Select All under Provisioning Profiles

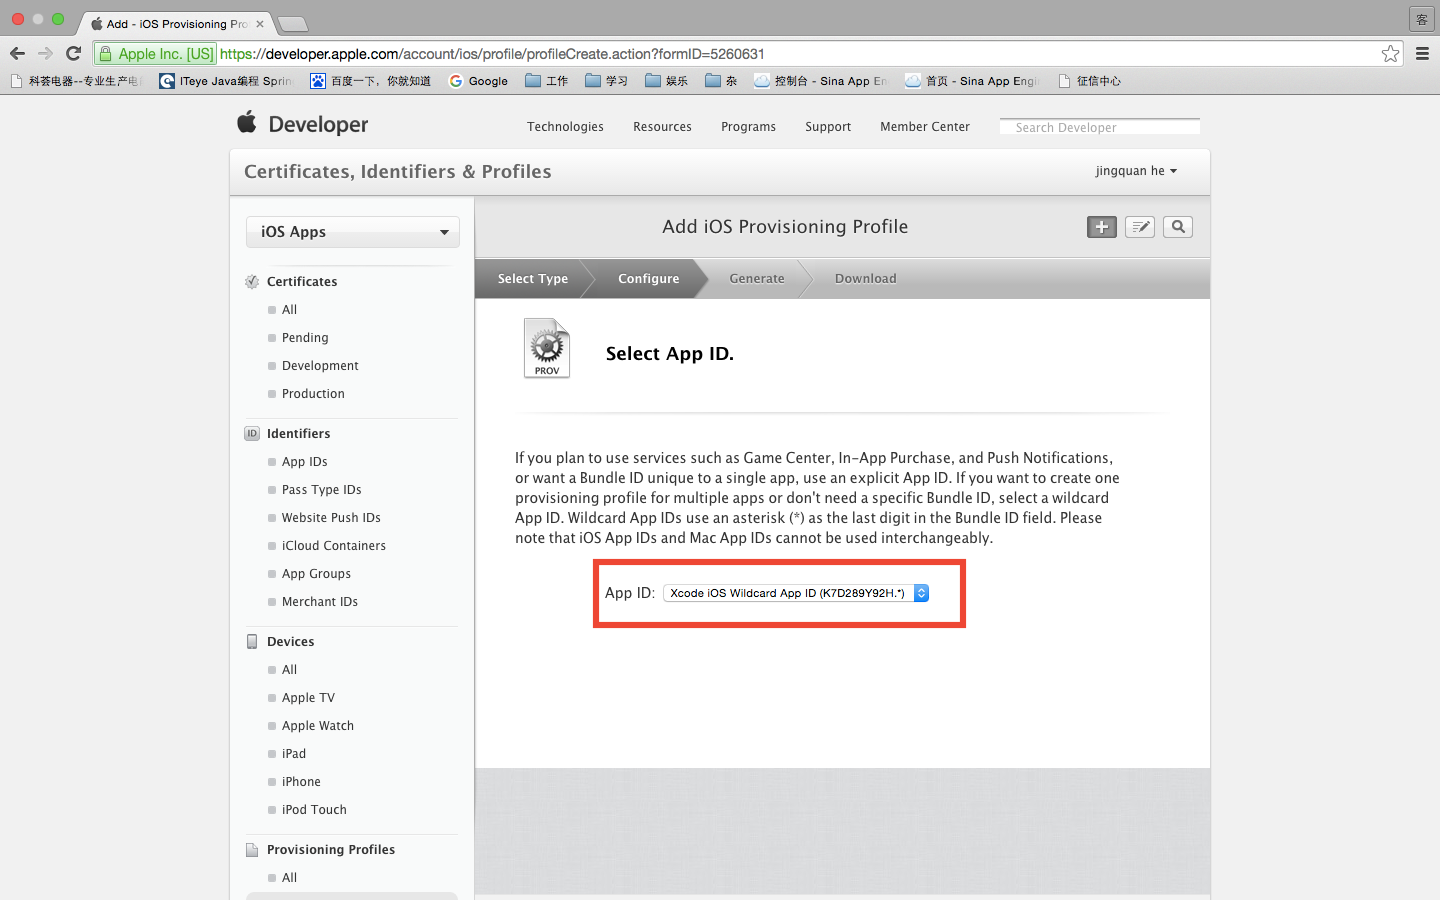[289, 878]
